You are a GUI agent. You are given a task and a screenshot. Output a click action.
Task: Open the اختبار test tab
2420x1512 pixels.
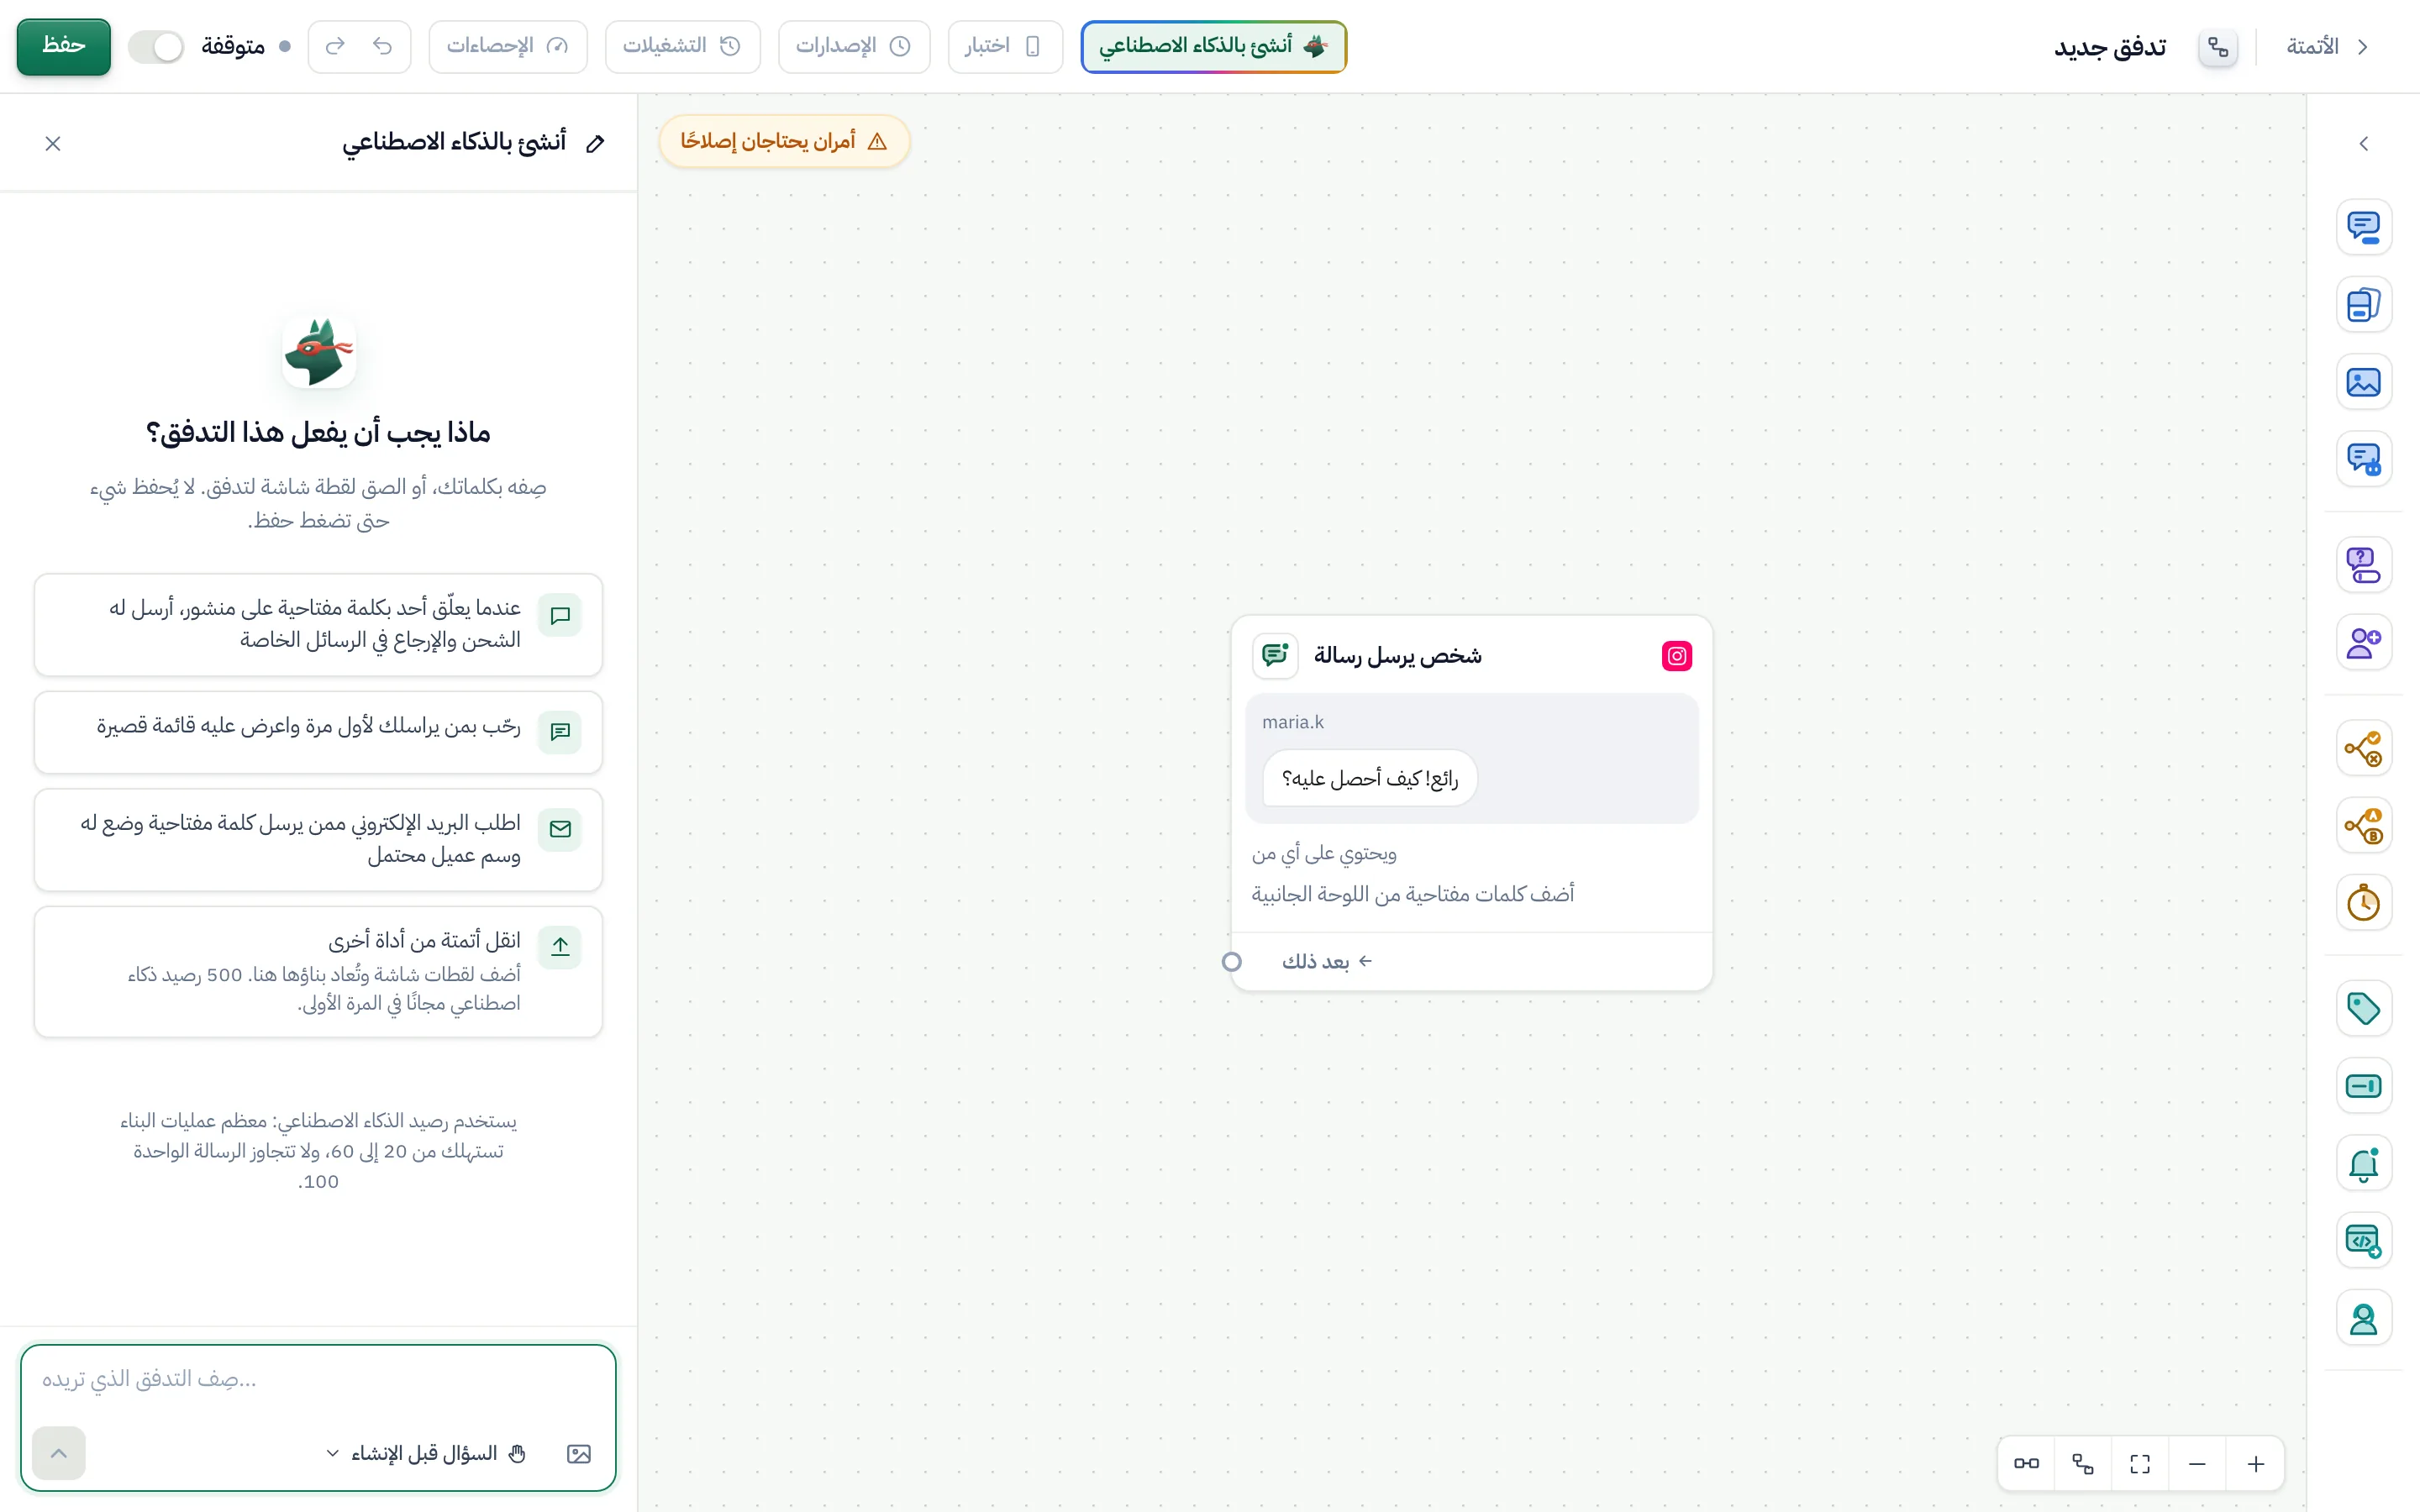click(1004, 46)
